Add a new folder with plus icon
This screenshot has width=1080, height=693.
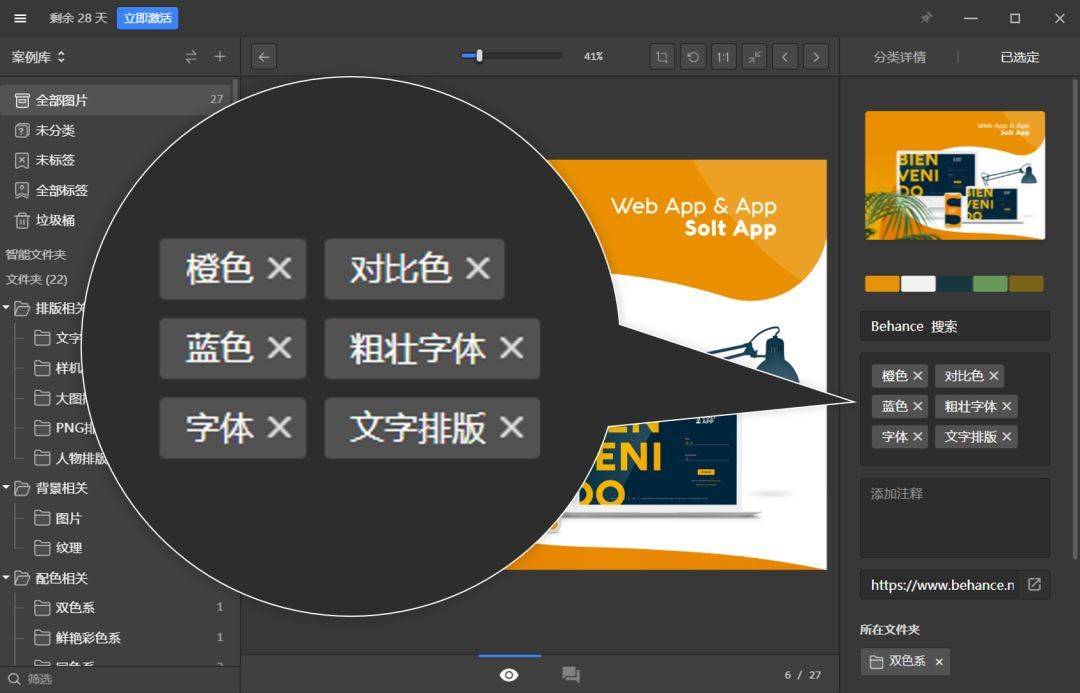[x=220, y=56]
